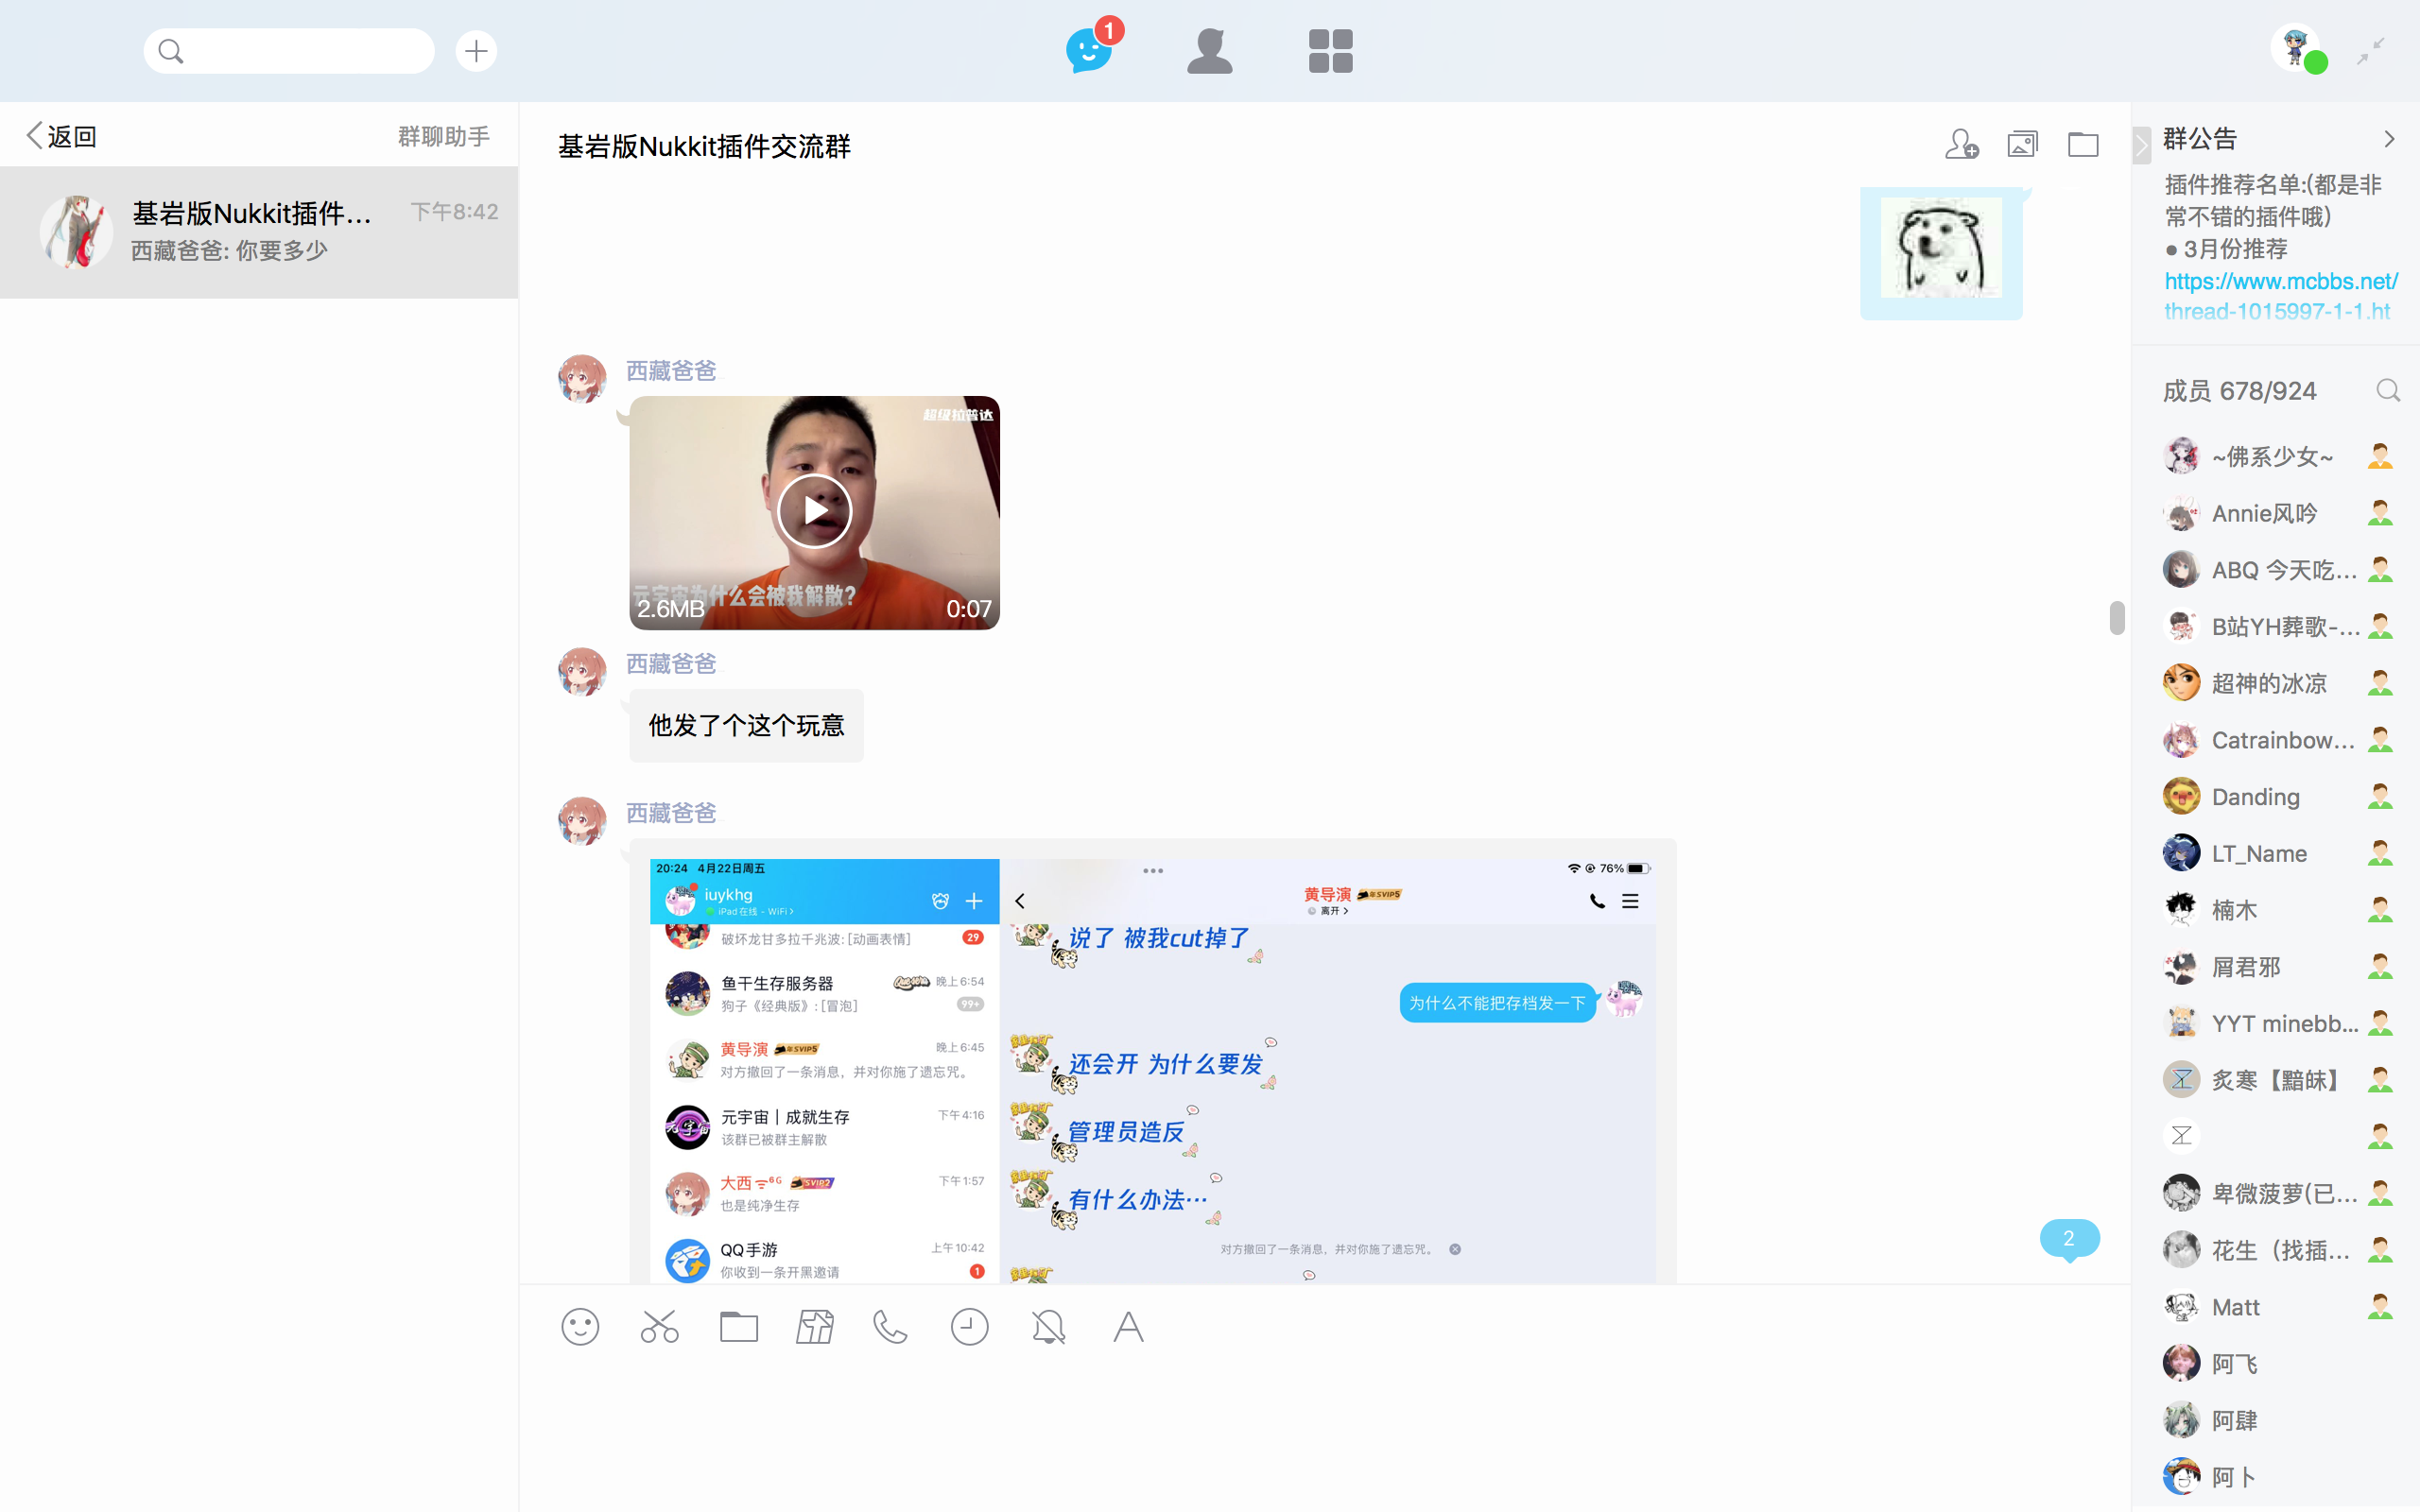
Task: Expand the 群公告 announcement chevron
Action: tap(2389, 138)
